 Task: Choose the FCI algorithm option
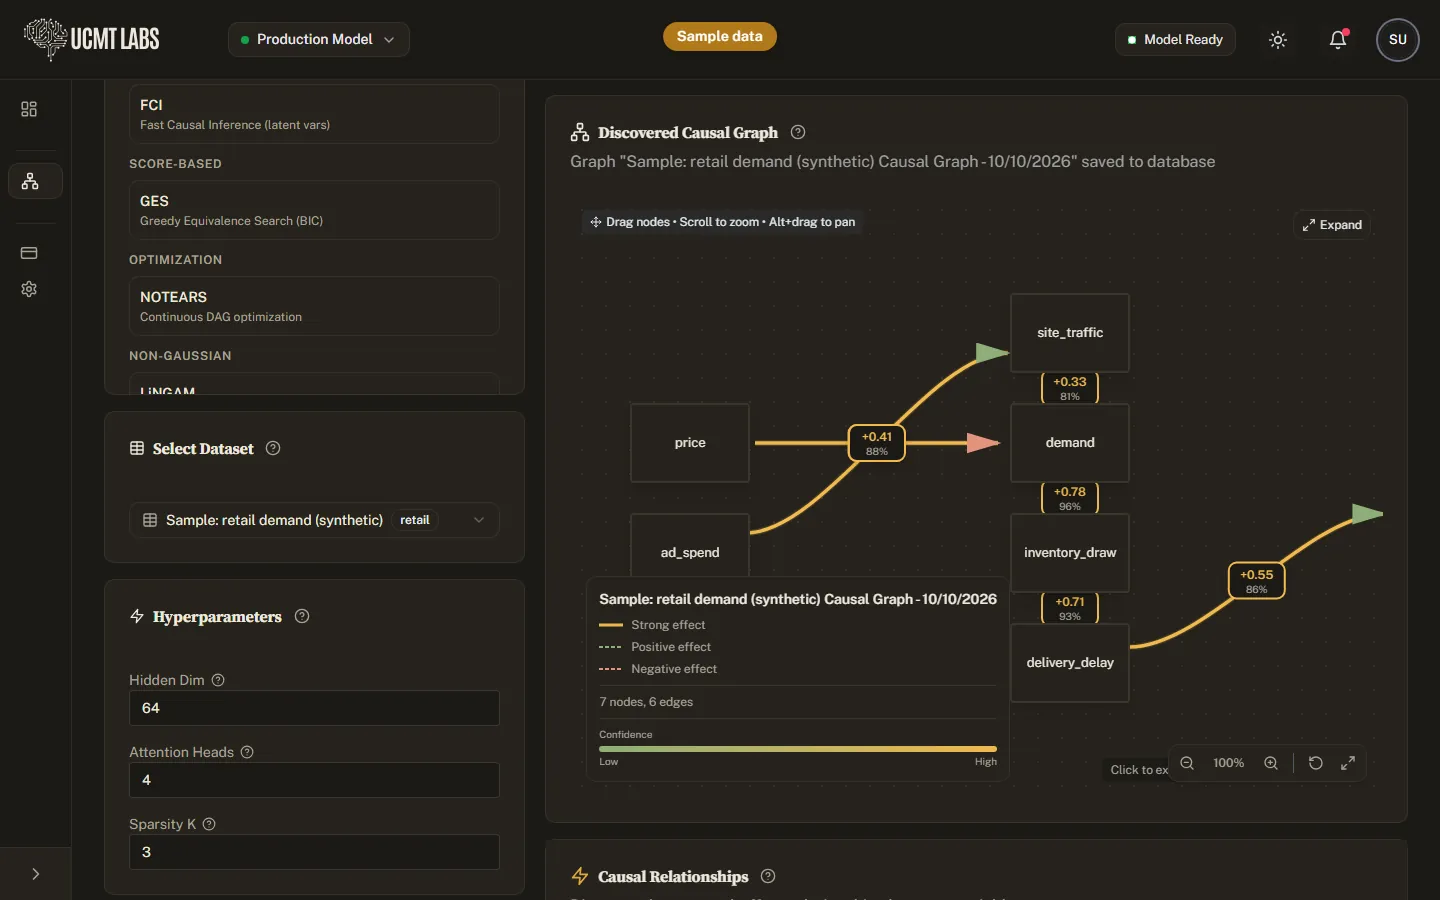click(314, 114)
